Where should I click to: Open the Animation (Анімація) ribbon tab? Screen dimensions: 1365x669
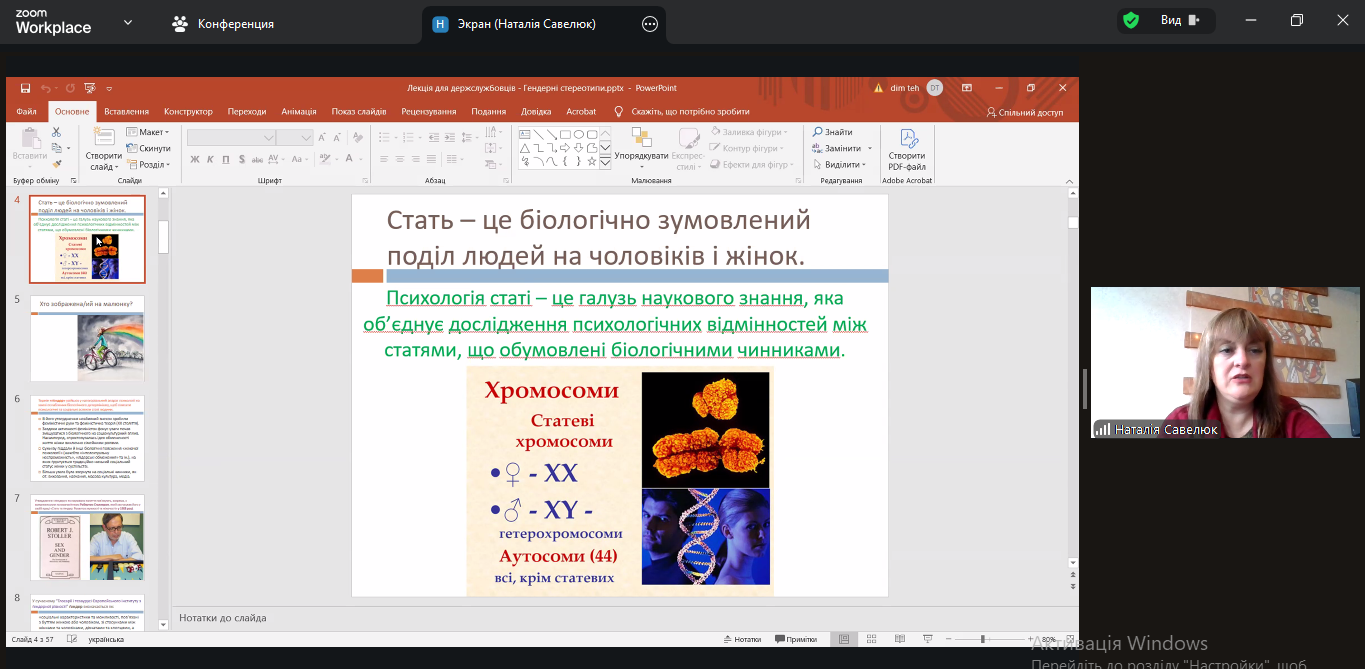click(x=299, y=112)
